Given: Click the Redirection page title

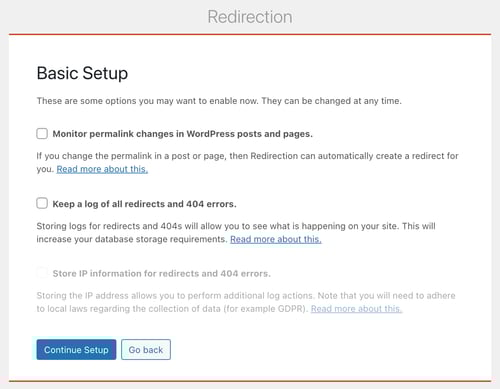Looking at the screenshot, I should click(x=250, y=17).
